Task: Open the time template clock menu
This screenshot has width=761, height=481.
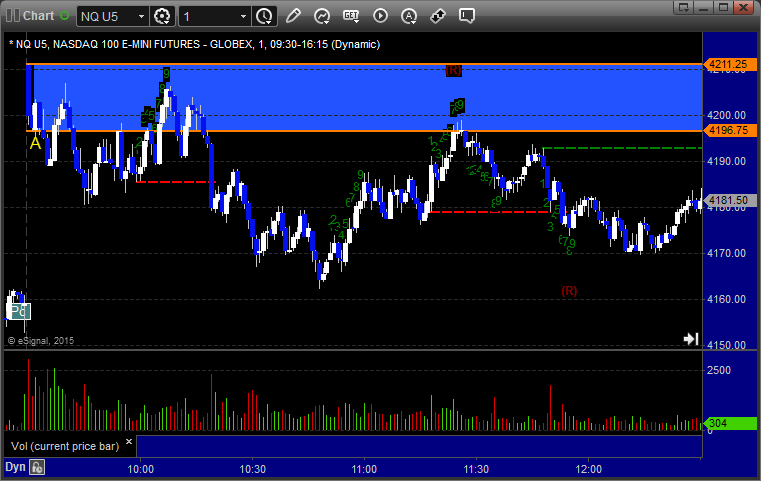Action: click(x=265, y=17)
